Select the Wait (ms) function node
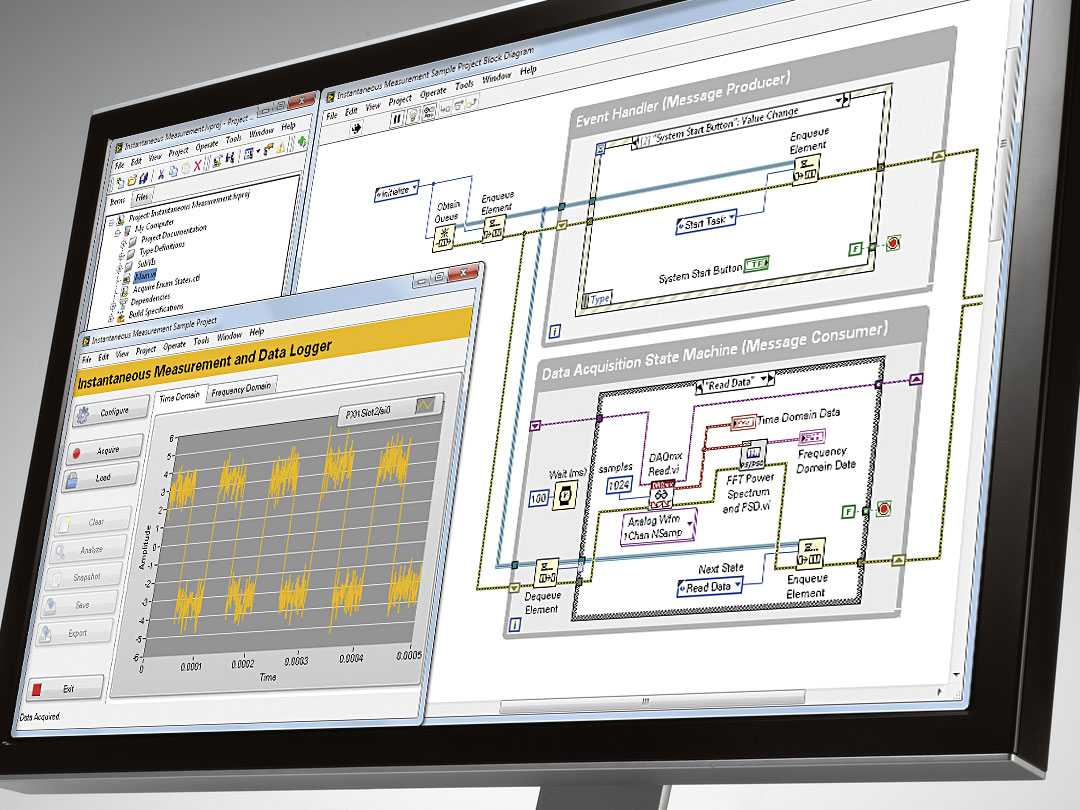 [565, 494]
